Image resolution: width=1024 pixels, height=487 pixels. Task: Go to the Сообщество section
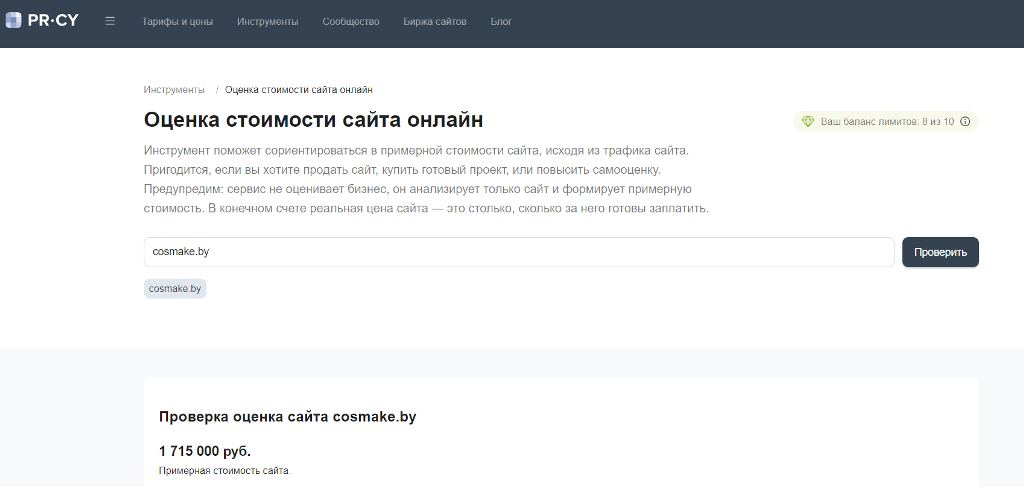[350, 21]
